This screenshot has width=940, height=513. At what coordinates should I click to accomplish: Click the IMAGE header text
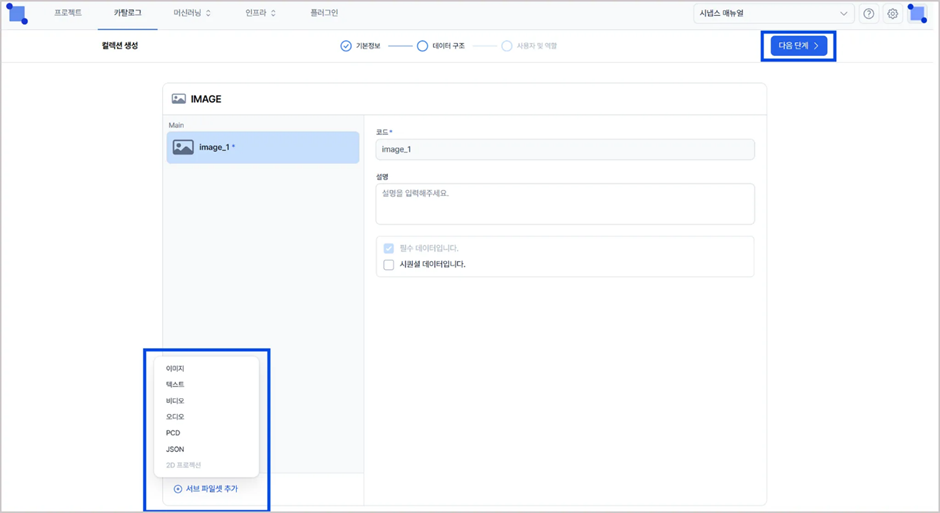tap(206, 99)
